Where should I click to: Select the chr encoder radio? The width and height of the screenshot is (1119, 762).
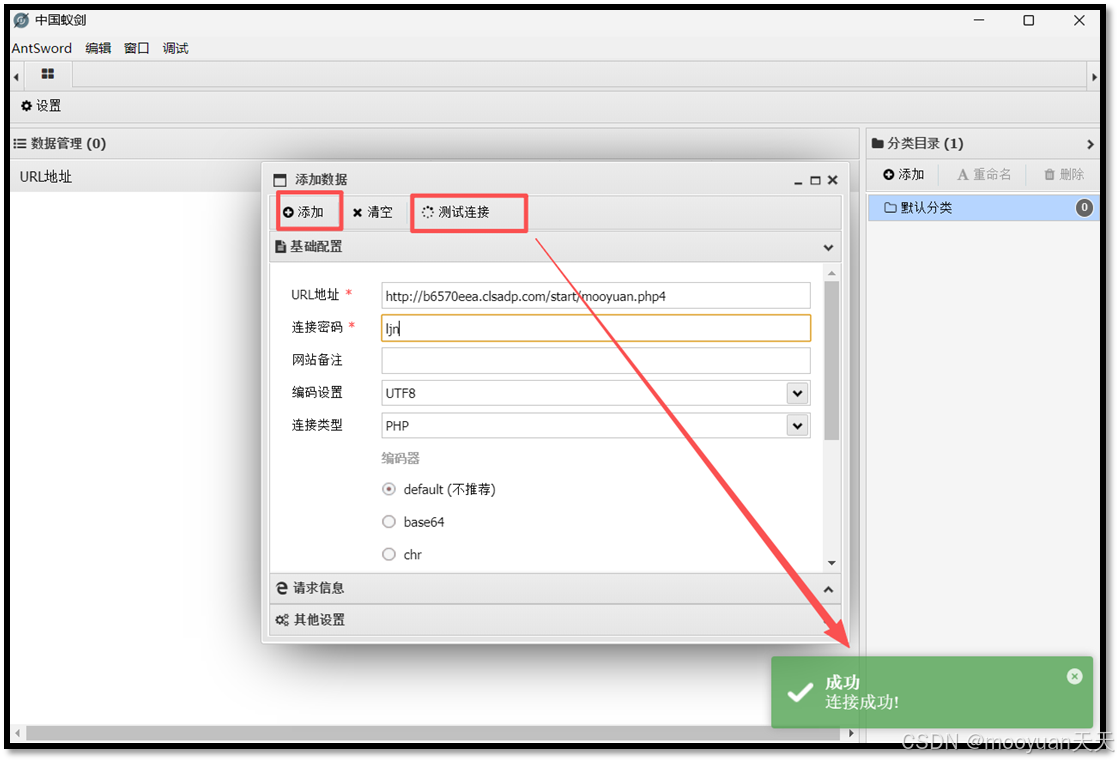click(389, 554)
